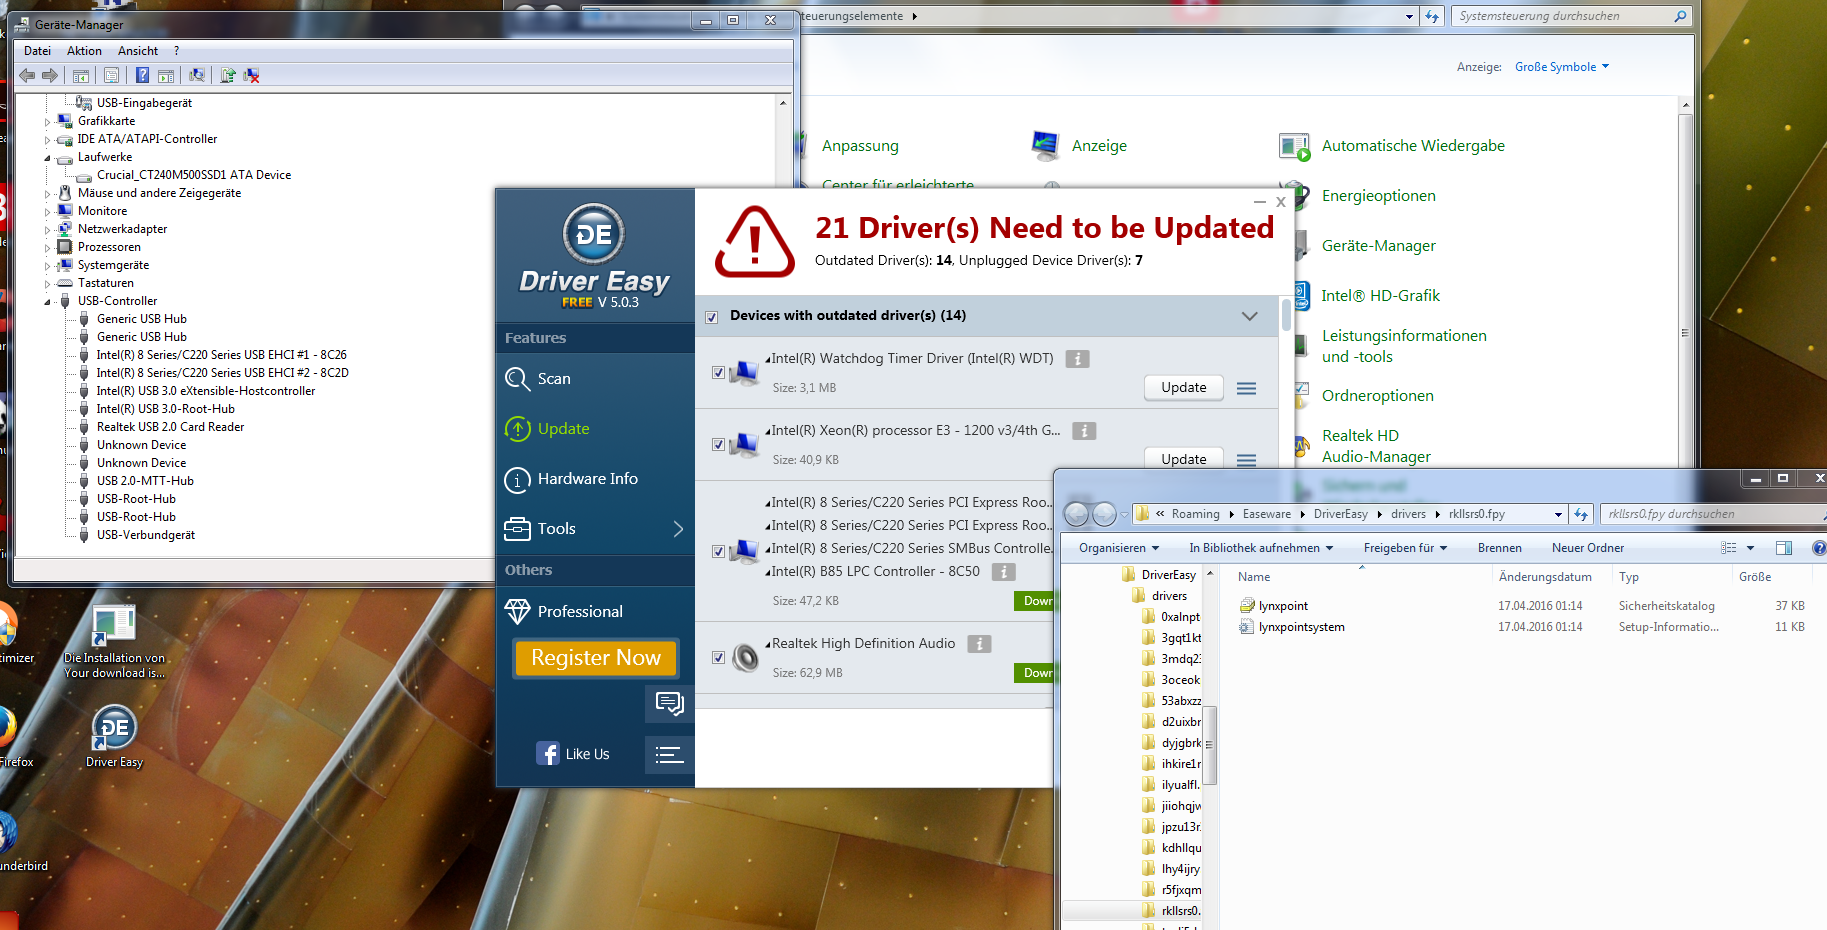
Task: Toggle the 'Devices with outdated driver(s)' checkbox
Action: [x=711, y=317]
